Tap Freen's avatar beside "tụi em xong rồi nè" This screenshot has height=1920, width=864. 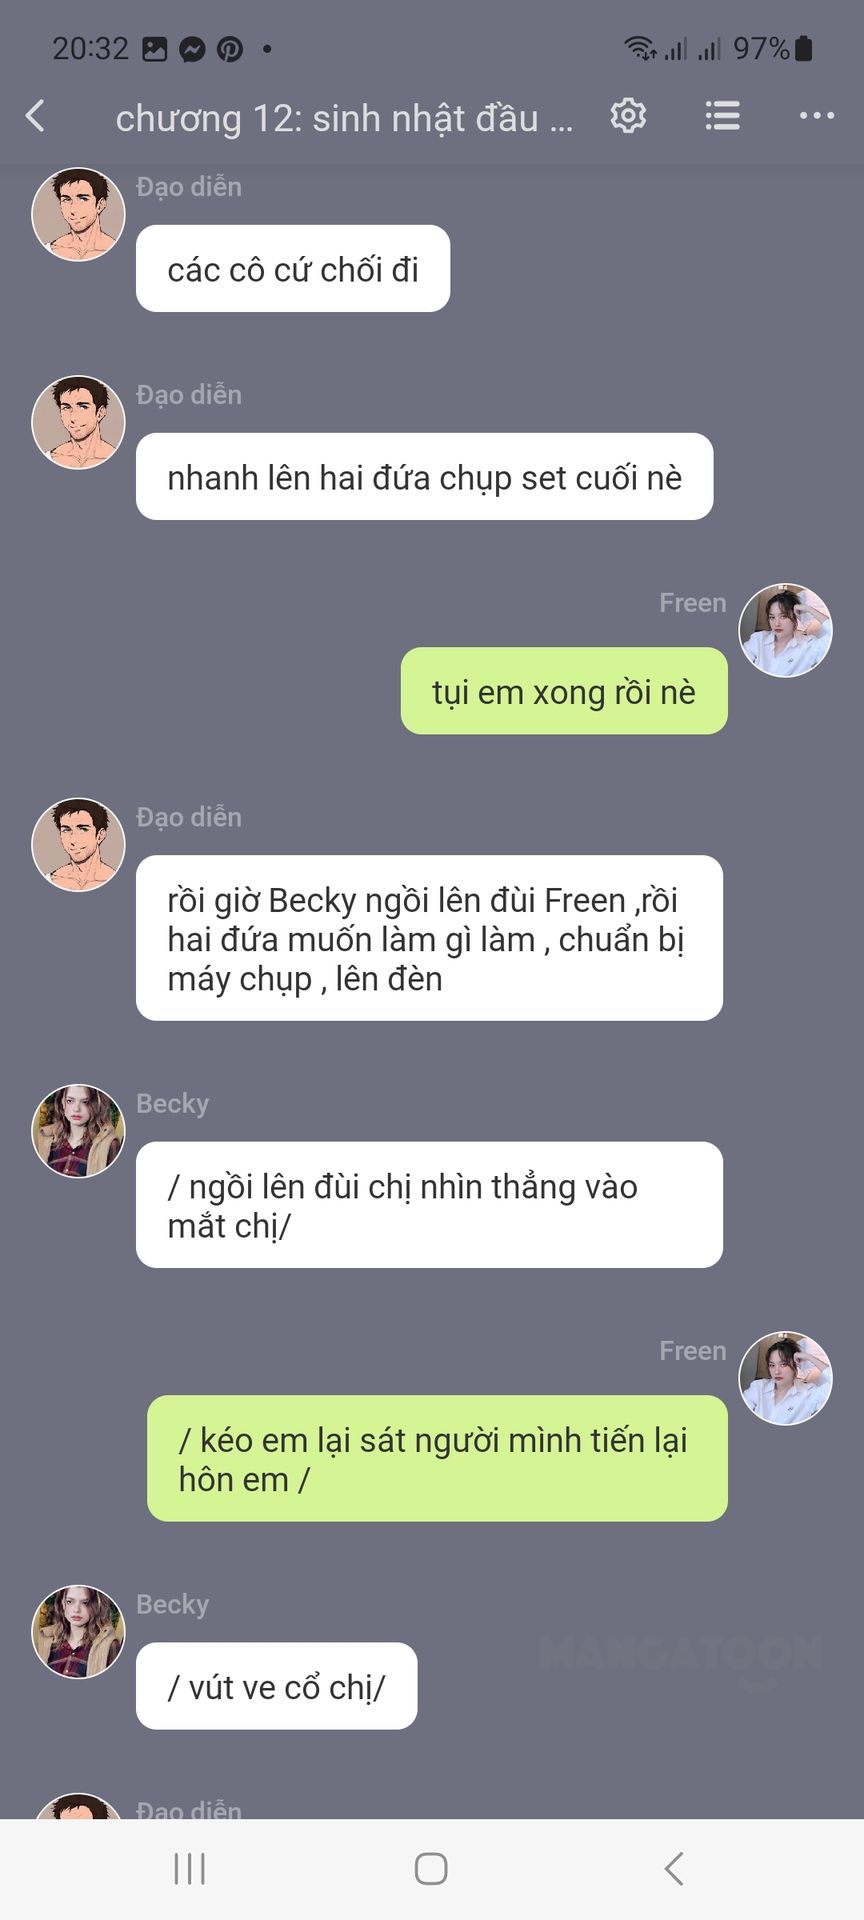tap(785, 631)
